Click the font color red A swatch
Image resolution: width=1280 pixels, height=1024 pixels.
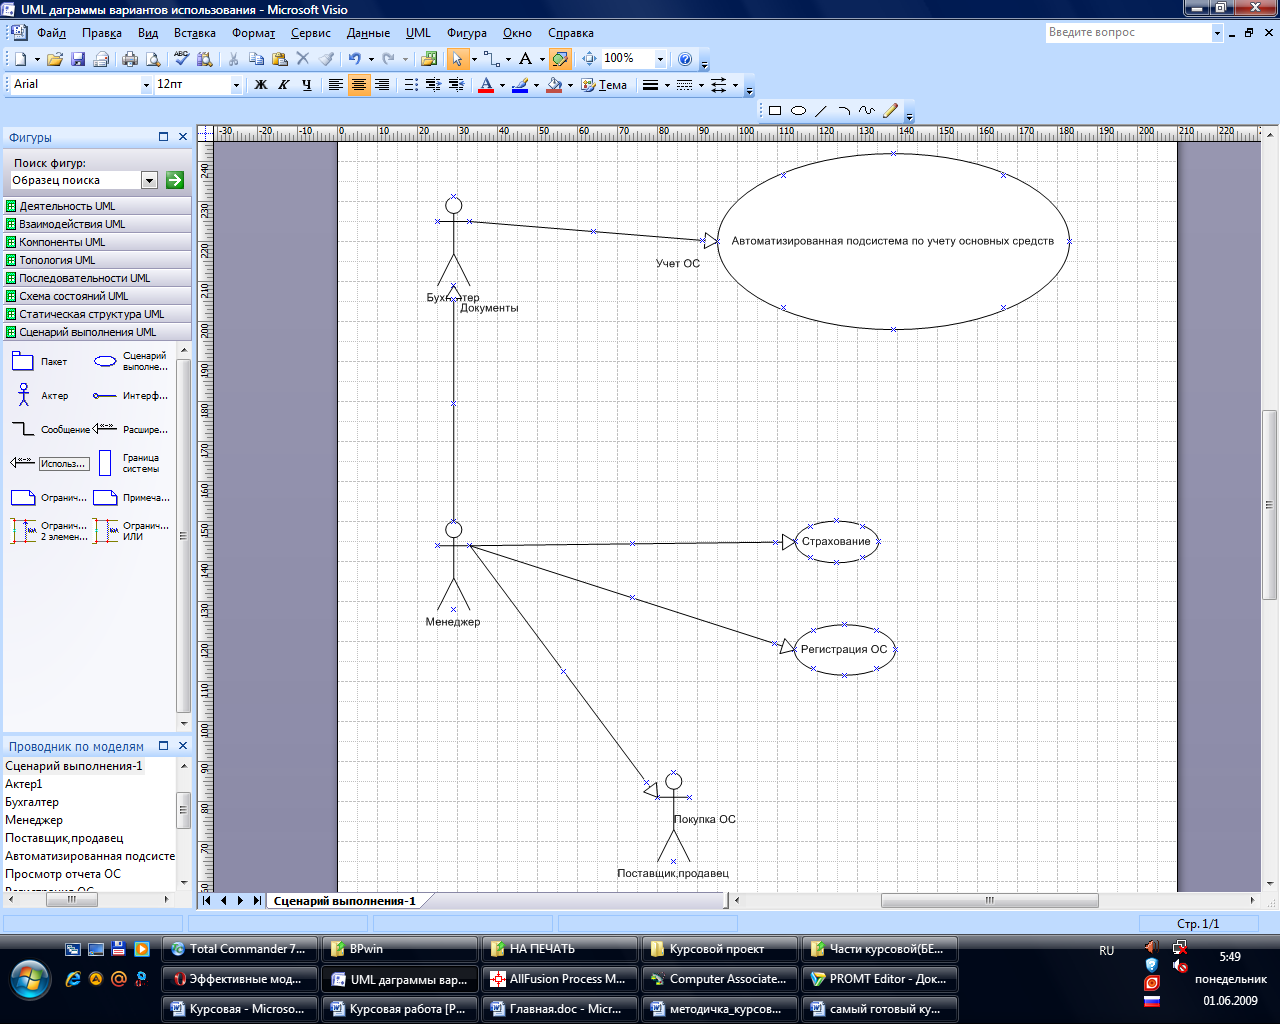pos(486,85)
